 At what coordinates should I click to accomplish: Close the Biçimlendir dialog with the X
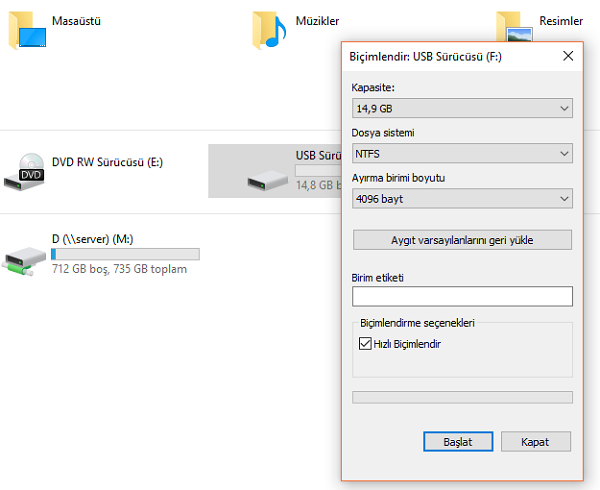[x=568, y=56]
